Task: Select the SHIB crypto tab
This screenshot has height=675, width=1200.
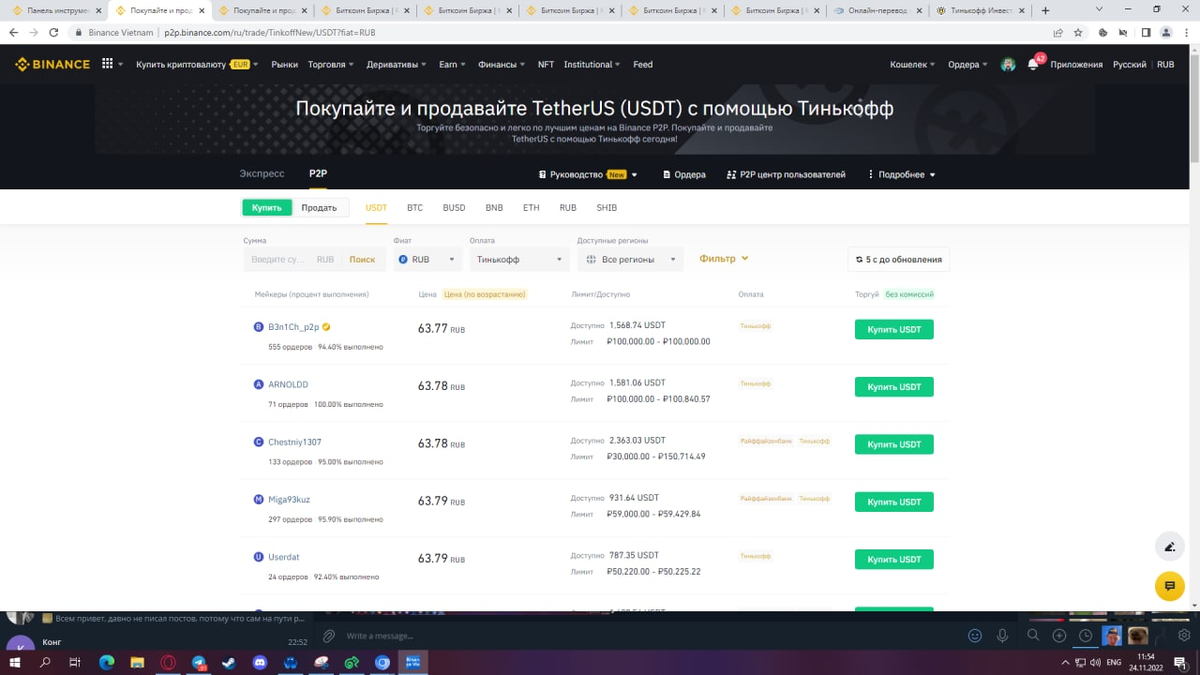Action: tap(606, 208)
